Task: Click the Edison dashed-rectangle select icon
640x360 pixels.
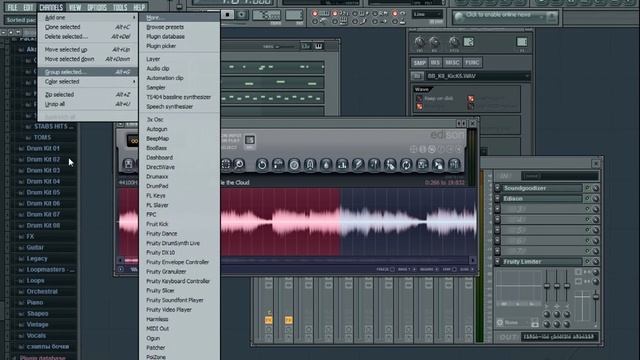Action: tap(226, 164)
